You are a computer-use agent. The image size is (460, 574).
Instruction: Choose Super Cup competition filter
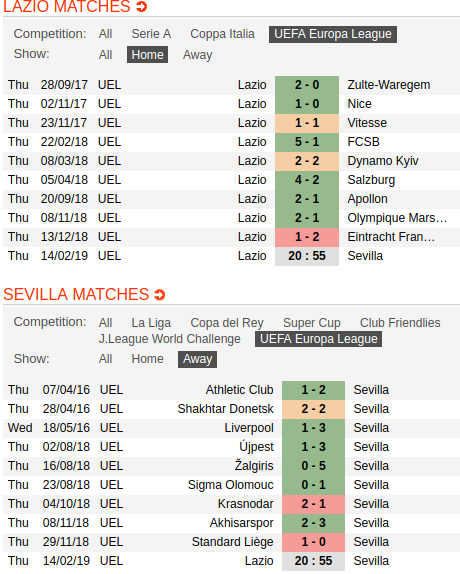(312, 323)
